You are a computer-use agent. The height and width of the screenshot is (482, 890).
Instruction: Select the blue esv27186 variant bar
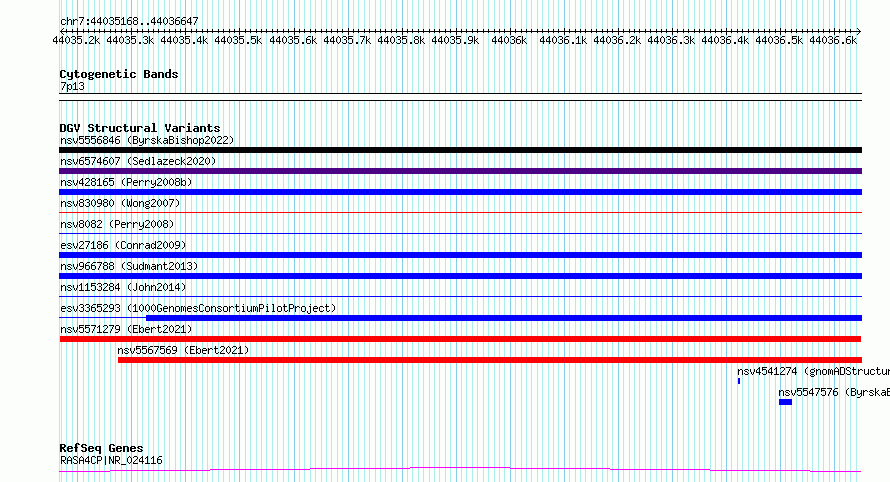pos(460,255)
